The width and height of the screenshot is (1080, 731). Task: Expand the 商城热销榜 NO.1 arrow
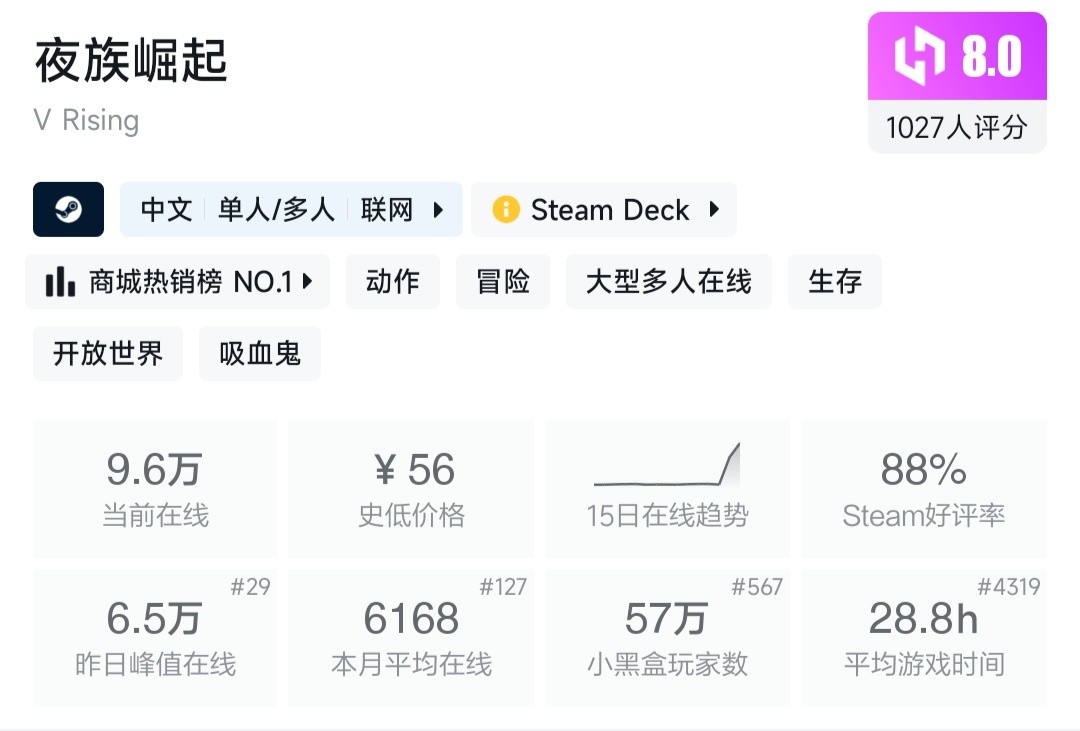(308, 282)
